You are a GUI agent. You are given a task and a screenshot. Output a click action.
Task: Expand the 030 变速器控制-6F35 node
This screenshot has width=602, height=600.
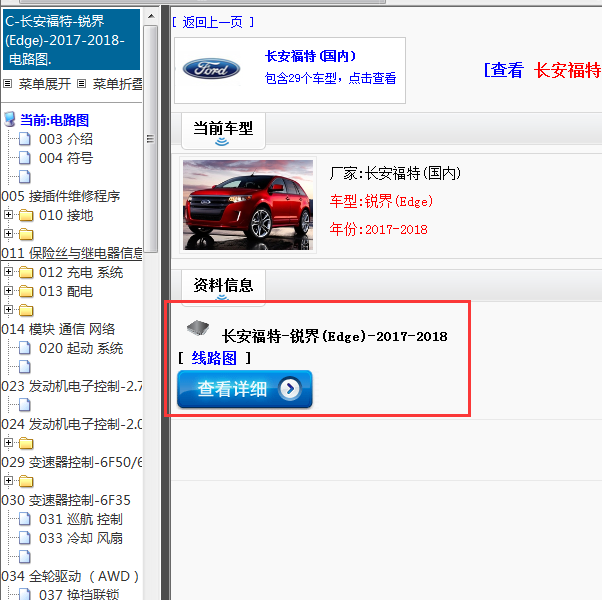[x=8, y=480]
